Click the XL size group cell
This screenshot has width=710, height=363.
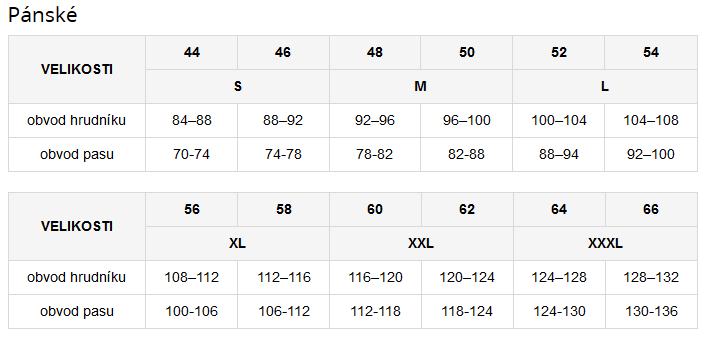tap(238, 244)
